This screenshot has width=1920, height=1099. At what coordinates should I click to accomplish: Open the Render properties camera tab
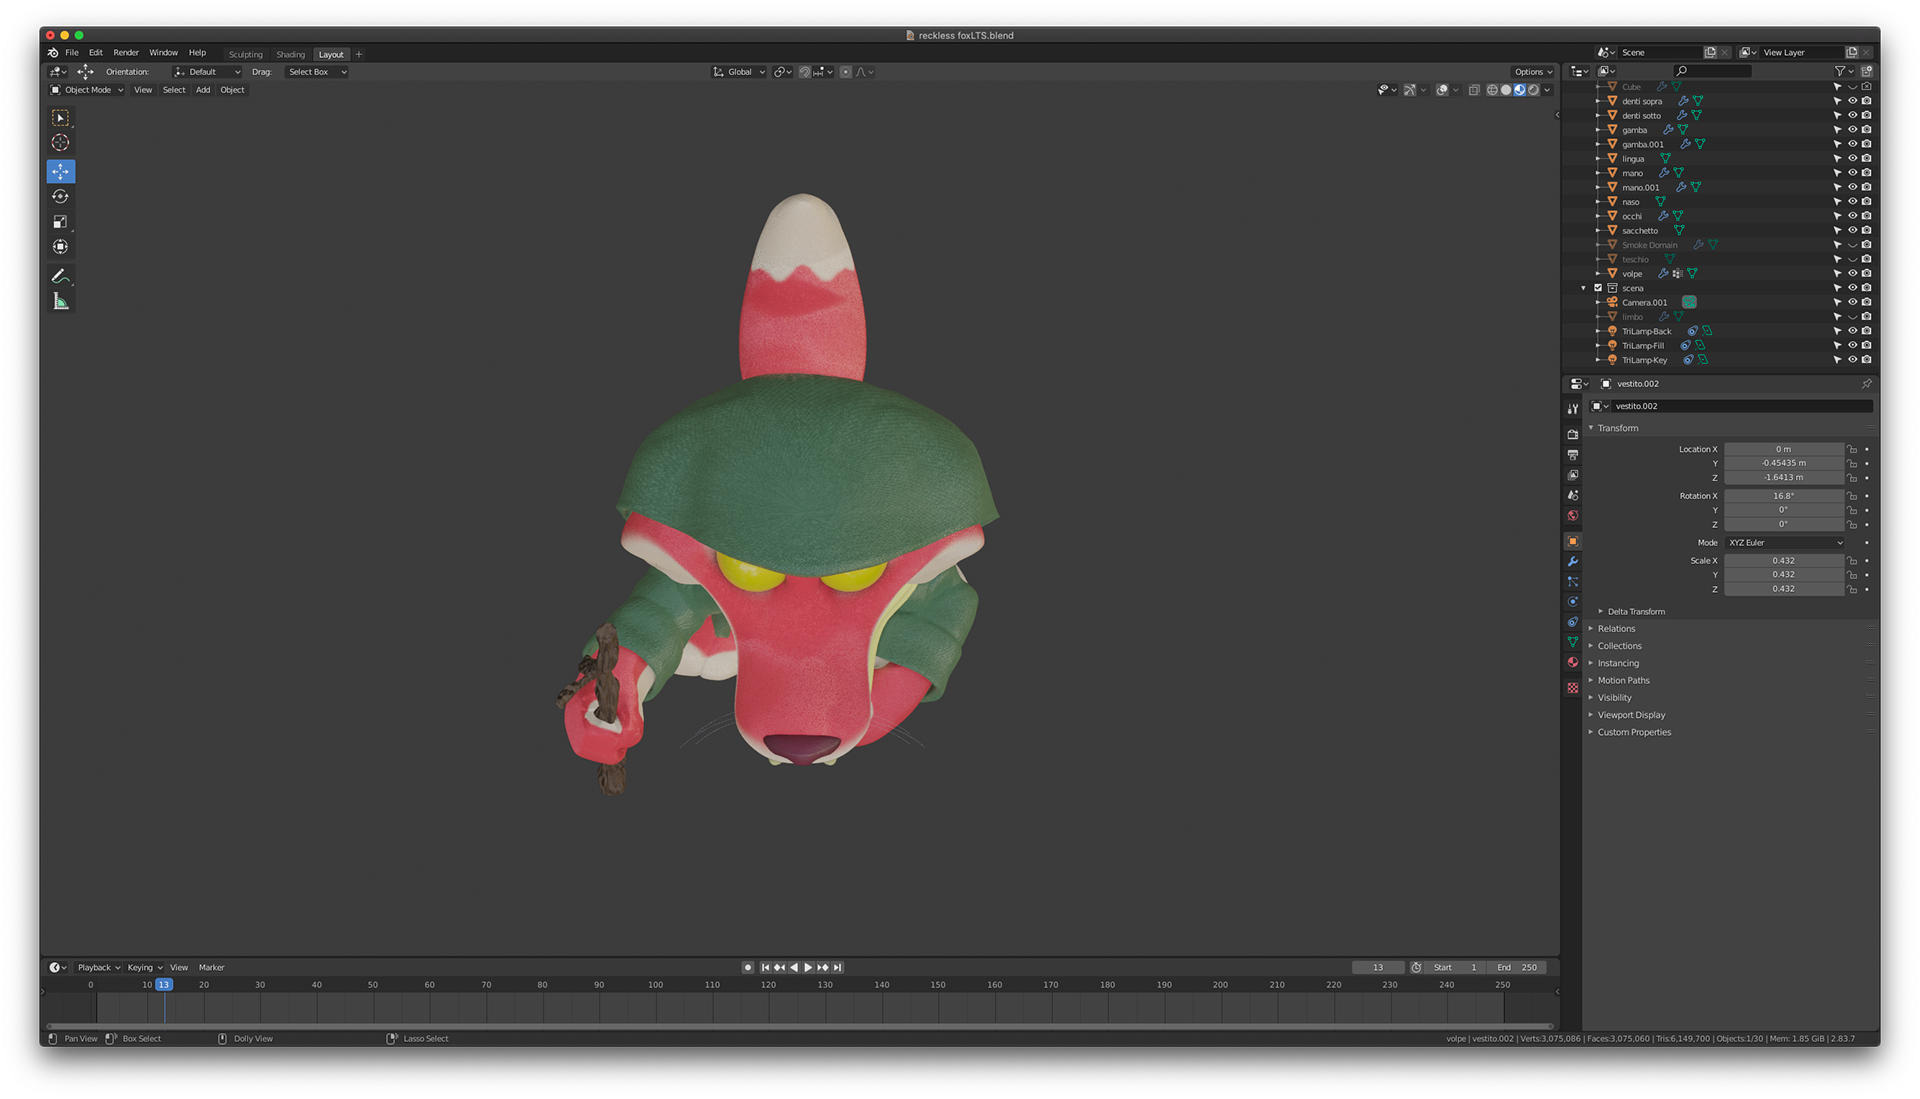point(1573,434)
